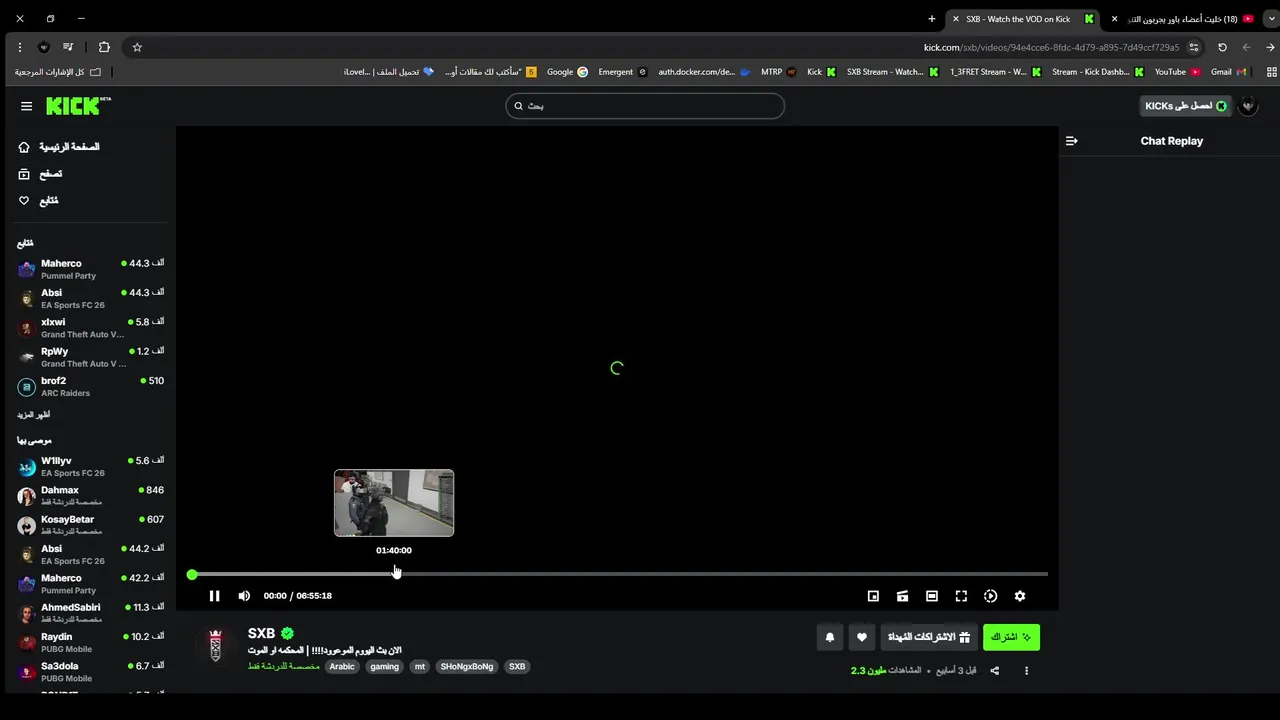Open the user profile avatar menu
The width and height of the screenshot is (1280, 720).
1248,106
